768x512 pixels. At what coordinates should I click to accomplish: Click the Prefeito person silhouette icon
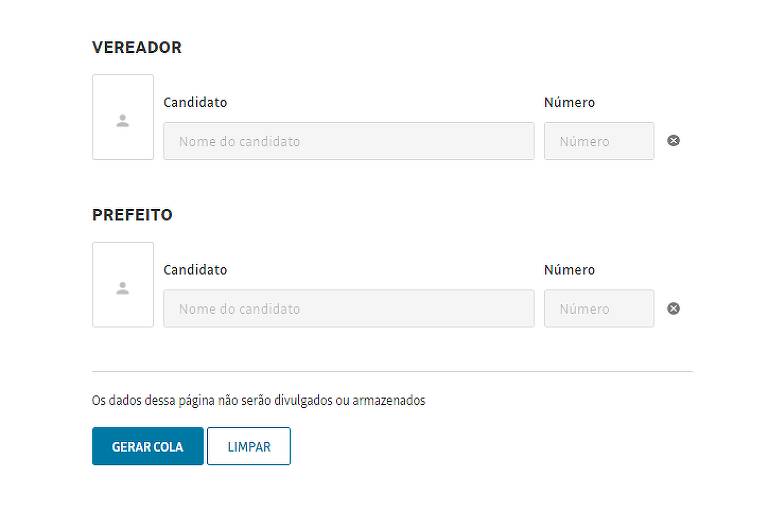[122, 288]
